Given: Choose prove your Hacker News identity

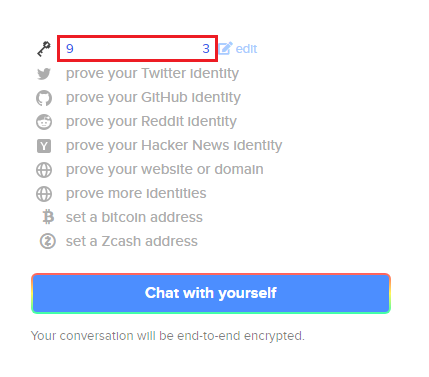Looking at the screenshot, I should point(174,146).
